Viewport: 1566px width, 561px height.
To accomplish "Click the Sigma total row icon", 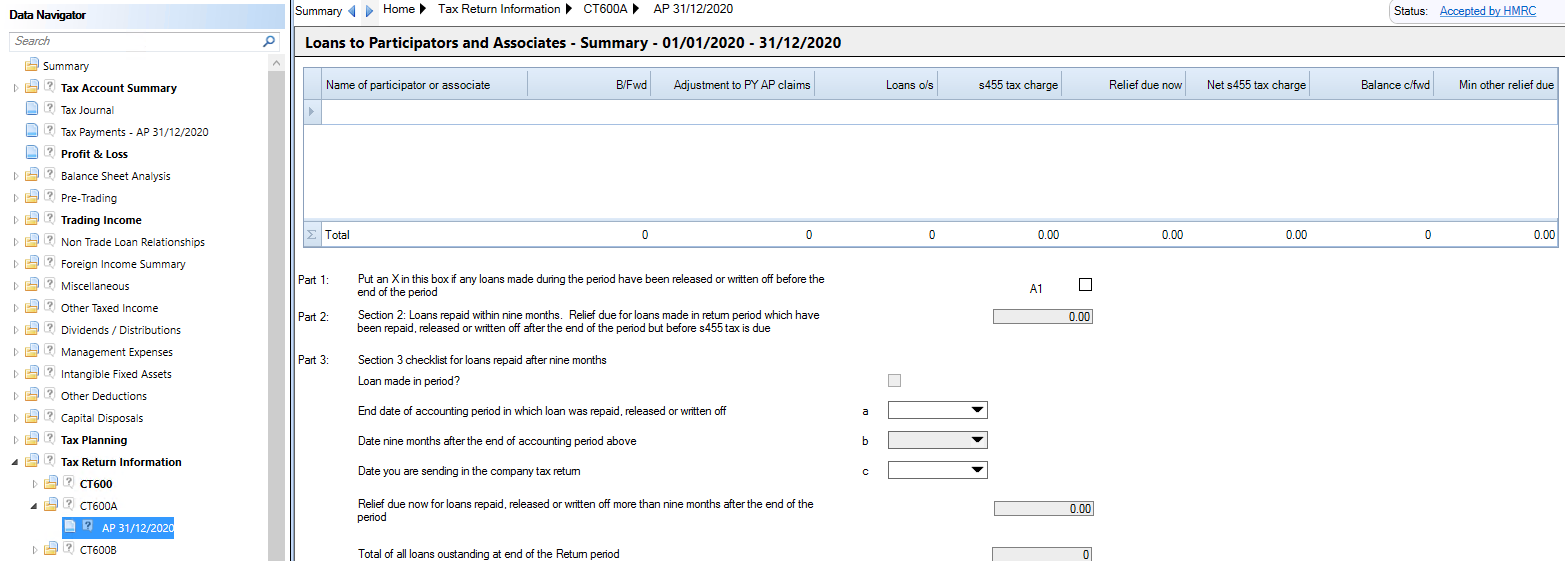I will (x=311, y=235).
